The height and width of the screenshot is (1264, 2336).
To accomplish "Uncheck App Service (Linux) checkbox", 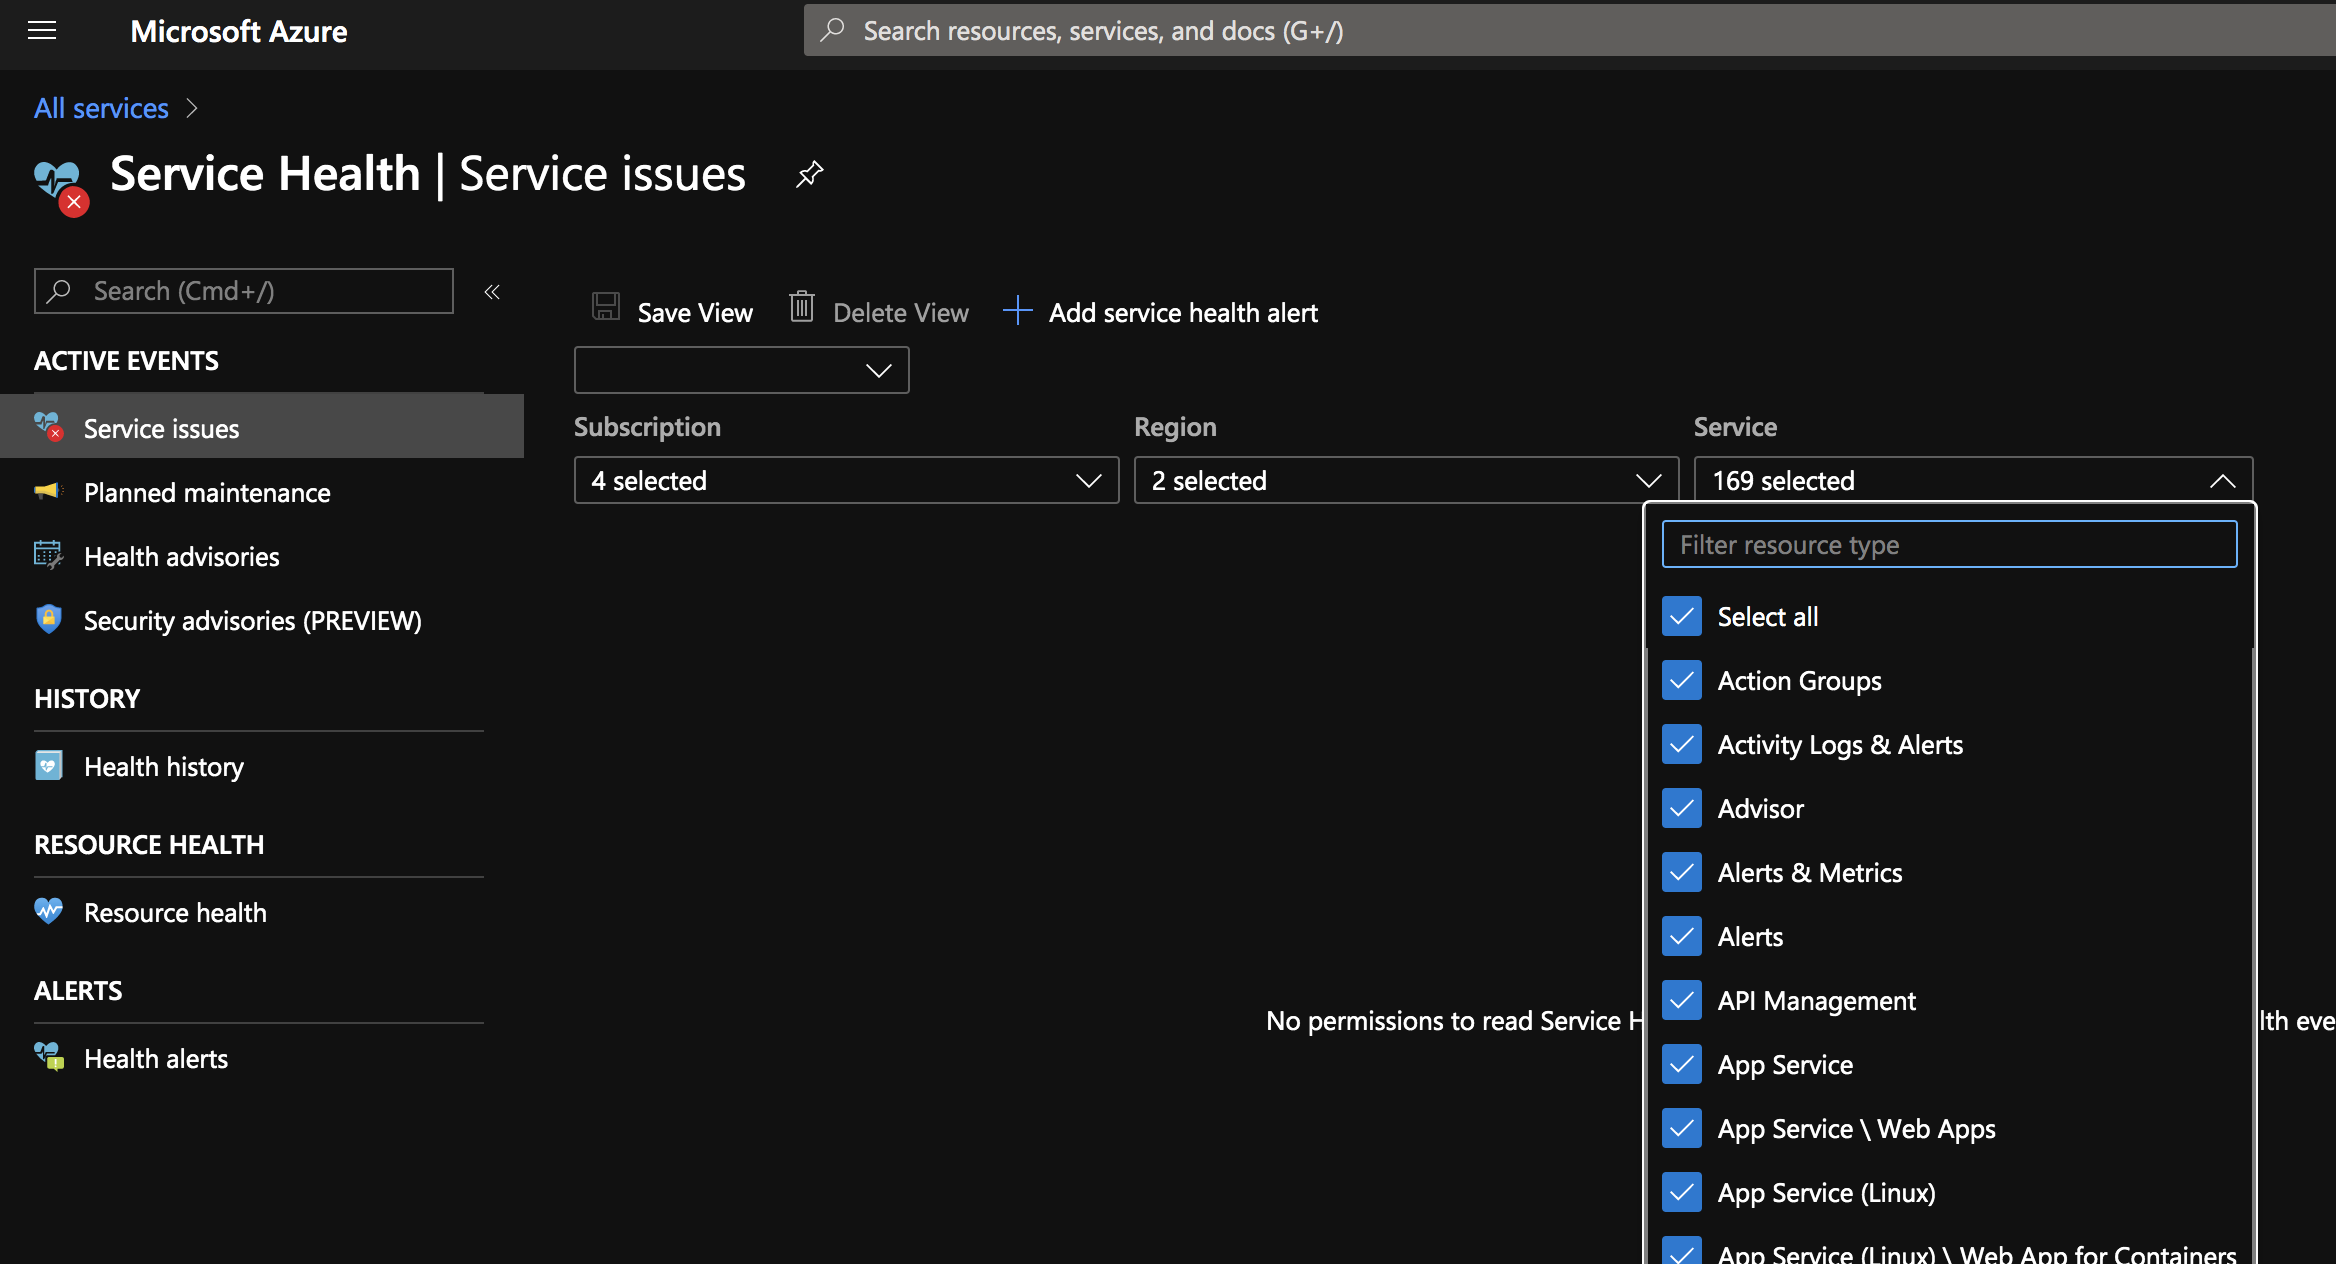I will [1682, 1192].
